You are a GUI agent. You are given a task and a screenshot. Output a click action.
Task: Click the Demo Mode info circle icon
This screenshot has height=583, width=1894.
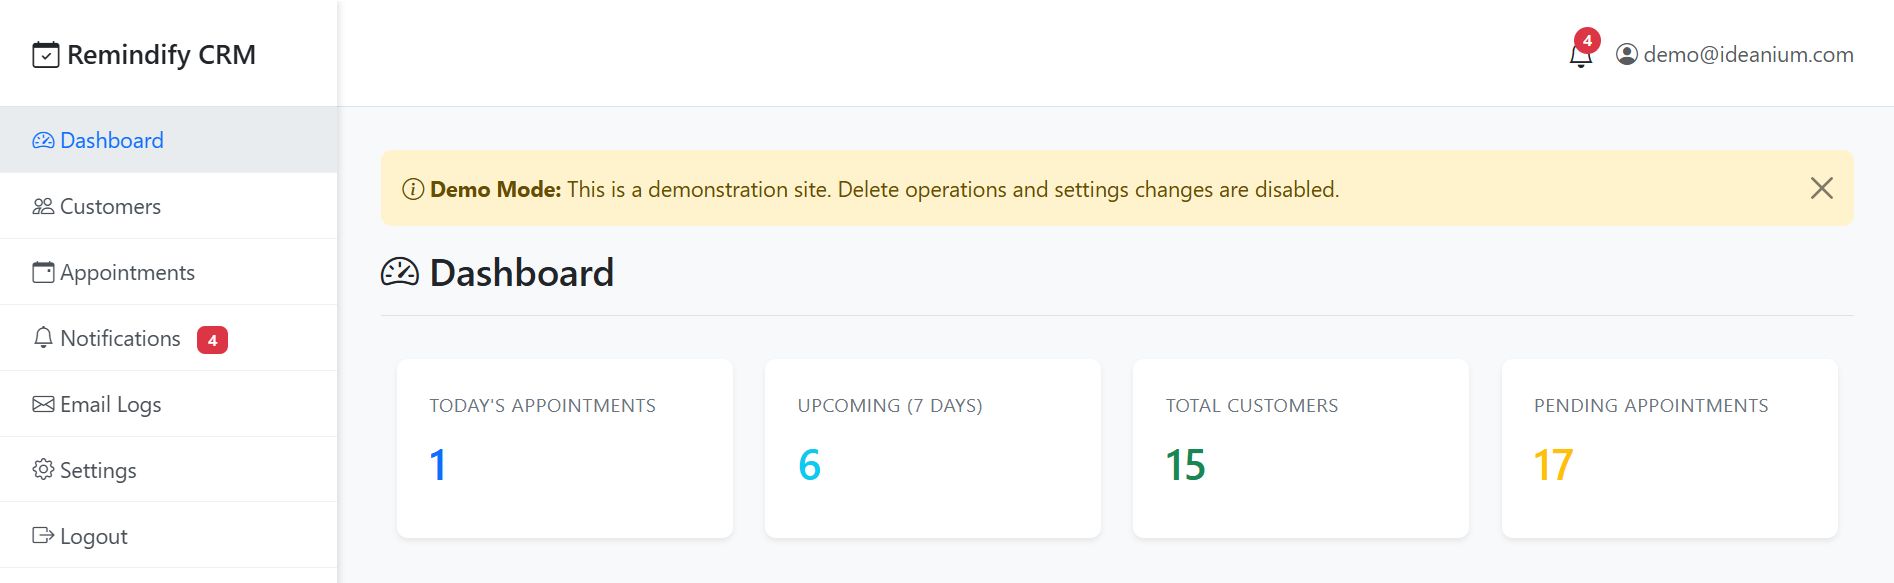[x=413, y=190]
